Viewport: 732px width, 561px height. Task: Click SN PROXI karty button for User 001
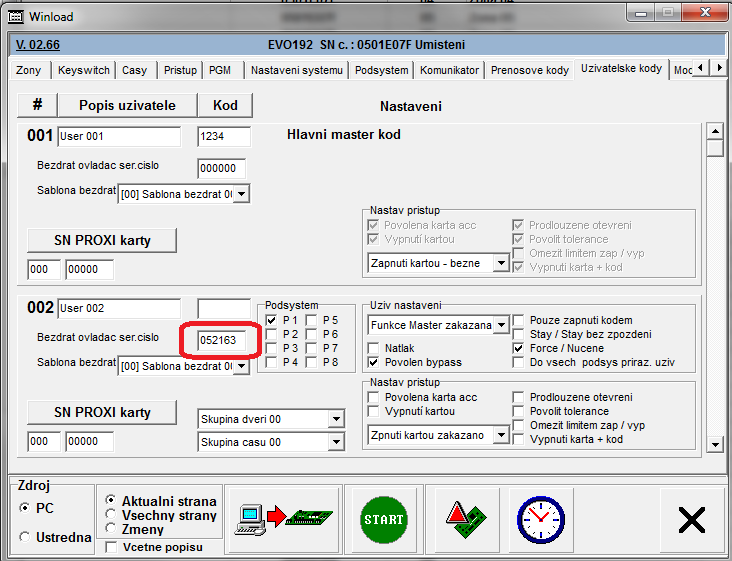(x=102, y=240)
